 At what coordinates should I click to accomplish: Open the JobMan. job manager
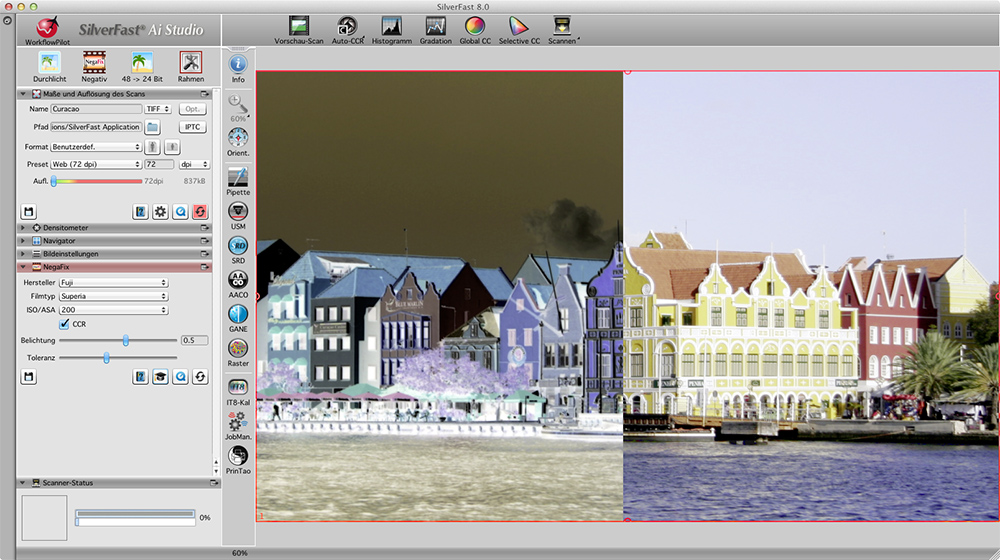238,423
